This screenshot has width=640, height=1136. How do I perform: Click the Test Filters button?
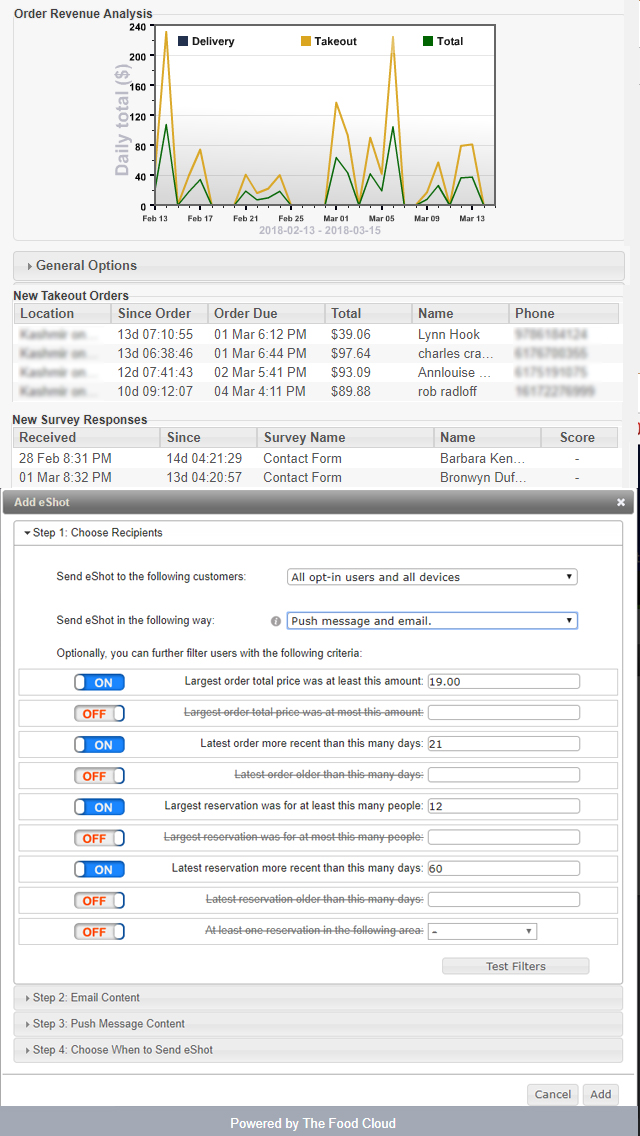pos(515,966)
